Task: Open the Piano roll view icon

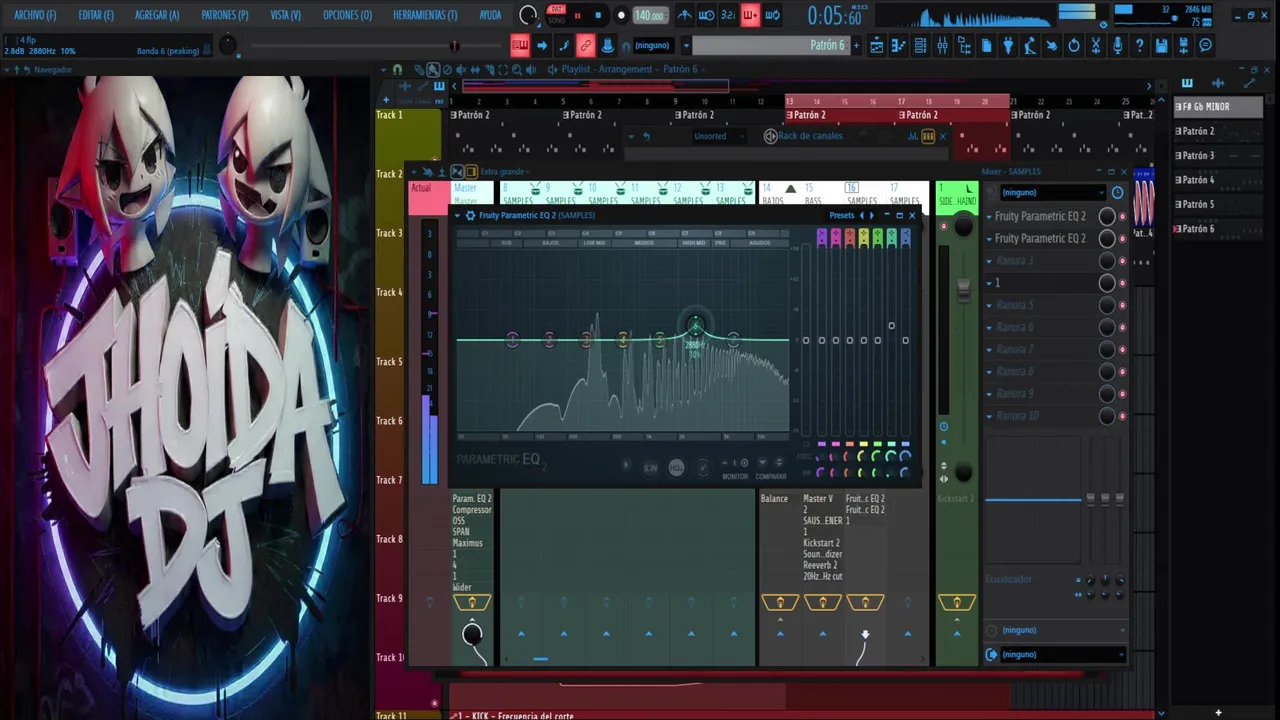Action: 898,45
